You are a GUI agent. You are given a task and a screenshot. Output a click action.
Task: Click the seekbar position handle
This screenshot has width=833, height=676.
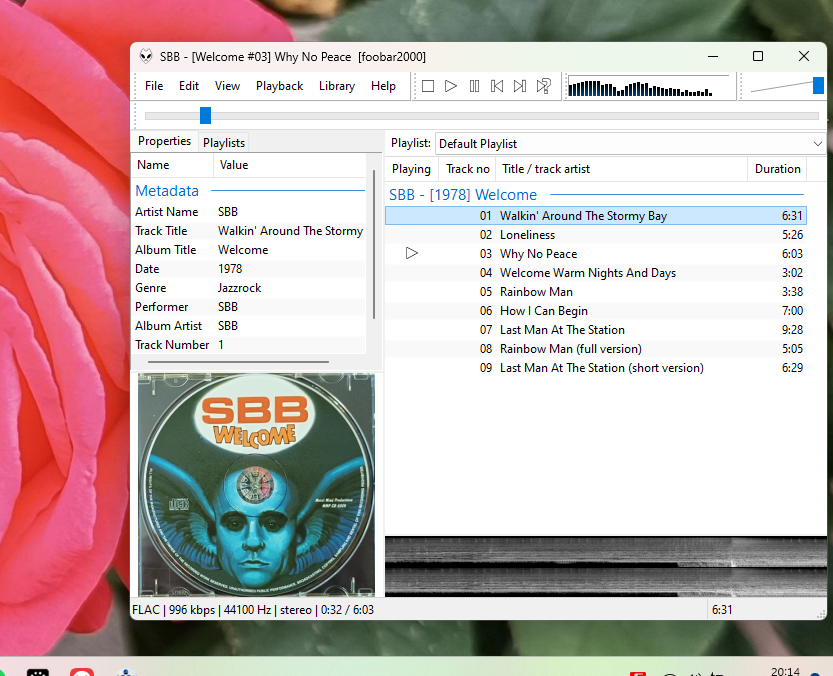tap(206, 115)
